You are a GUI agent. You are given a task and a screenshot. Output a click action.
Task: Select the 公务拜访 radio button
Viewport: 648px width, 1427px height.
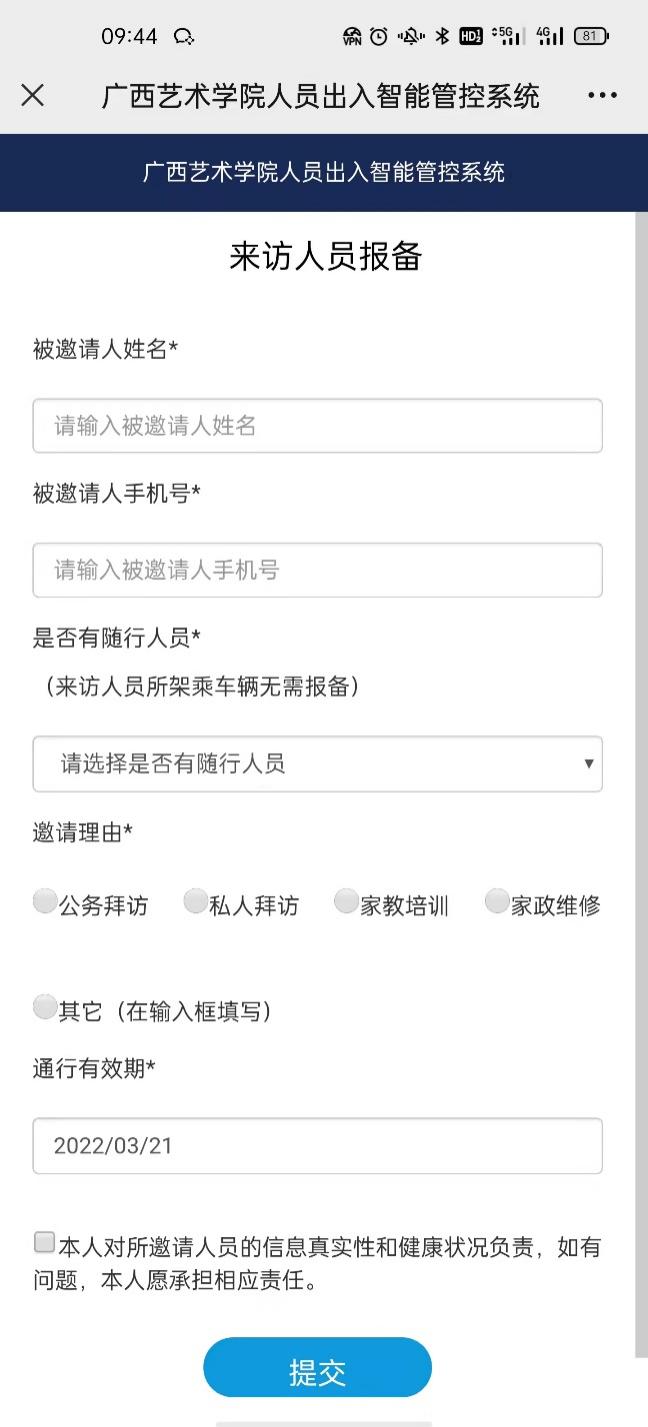click(45, 902)
